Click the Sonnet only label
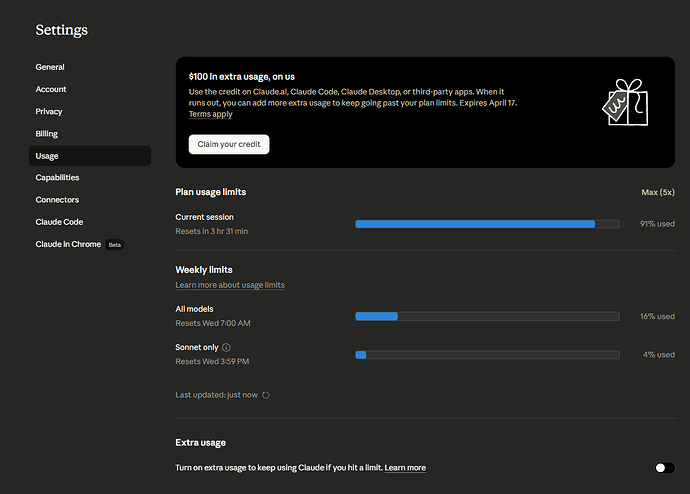 pos(197,348)
